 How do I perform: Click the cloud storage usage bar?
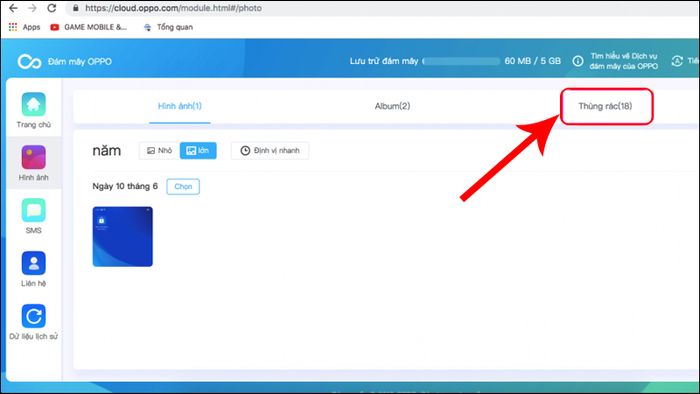pyautogui.click(x=461, y=61)
